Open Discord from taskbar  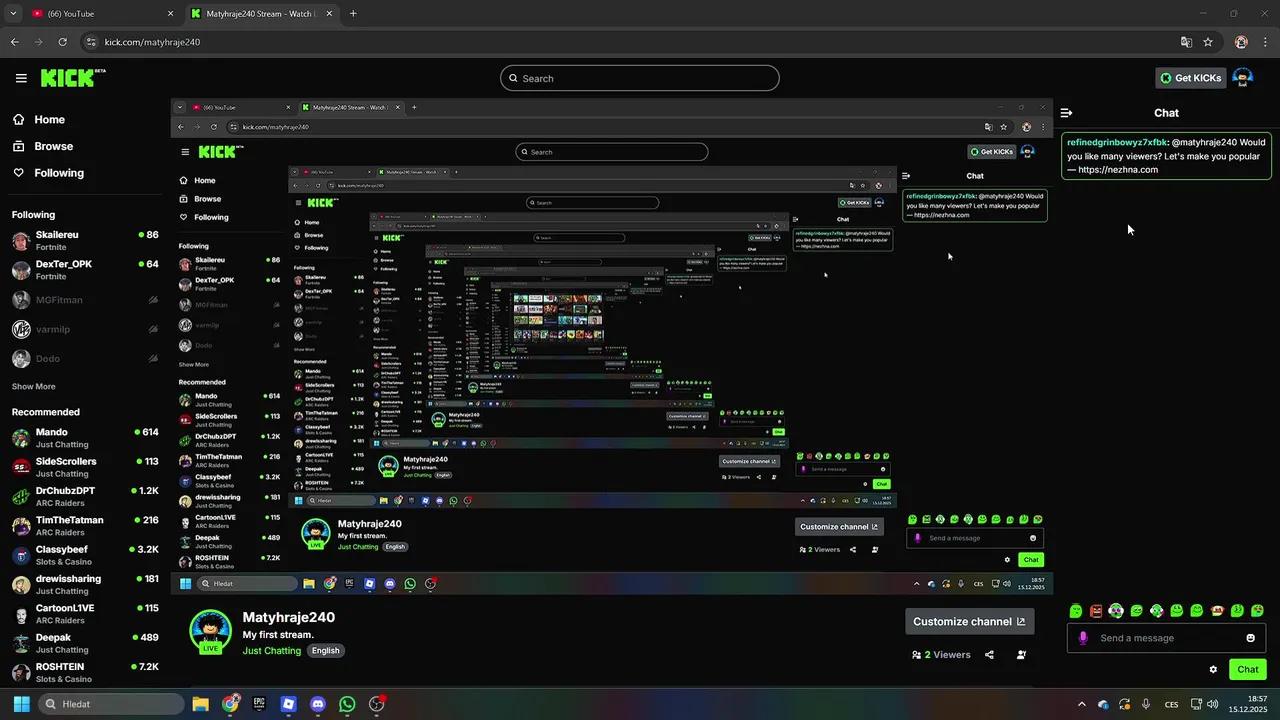point(318,704)
